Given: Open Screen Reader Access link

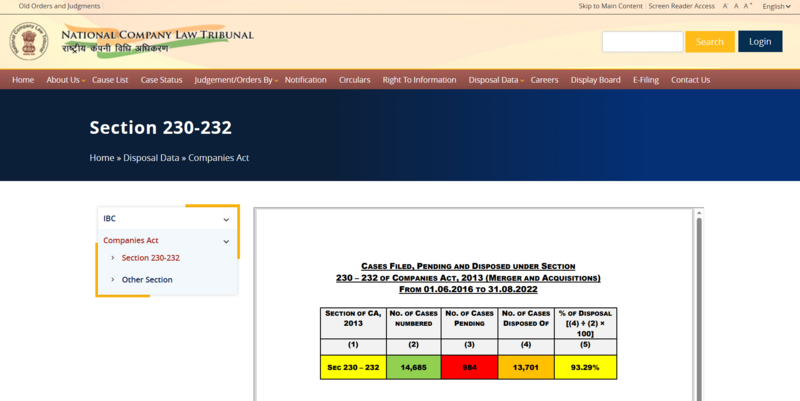Looking at the screenshot, I should coord(681,6).
